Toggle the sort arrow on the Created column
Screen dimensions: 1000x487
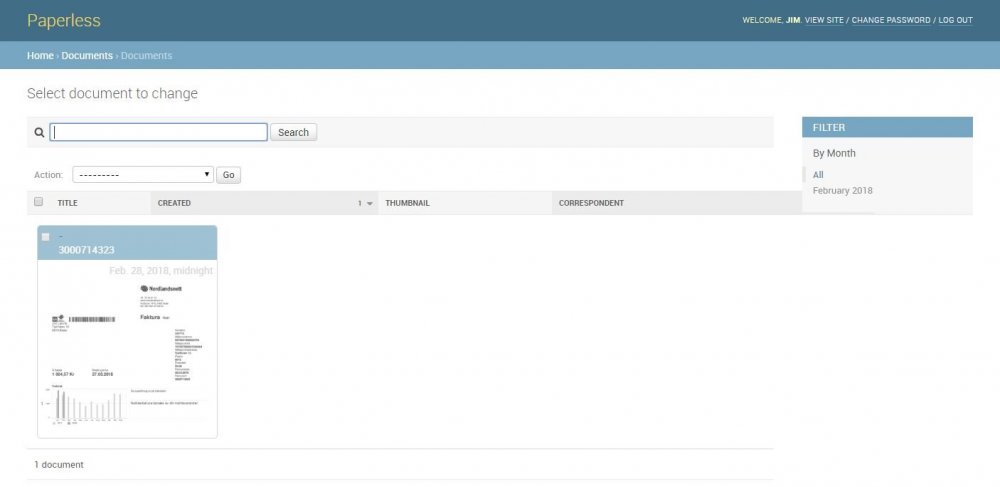pos(370,204)
